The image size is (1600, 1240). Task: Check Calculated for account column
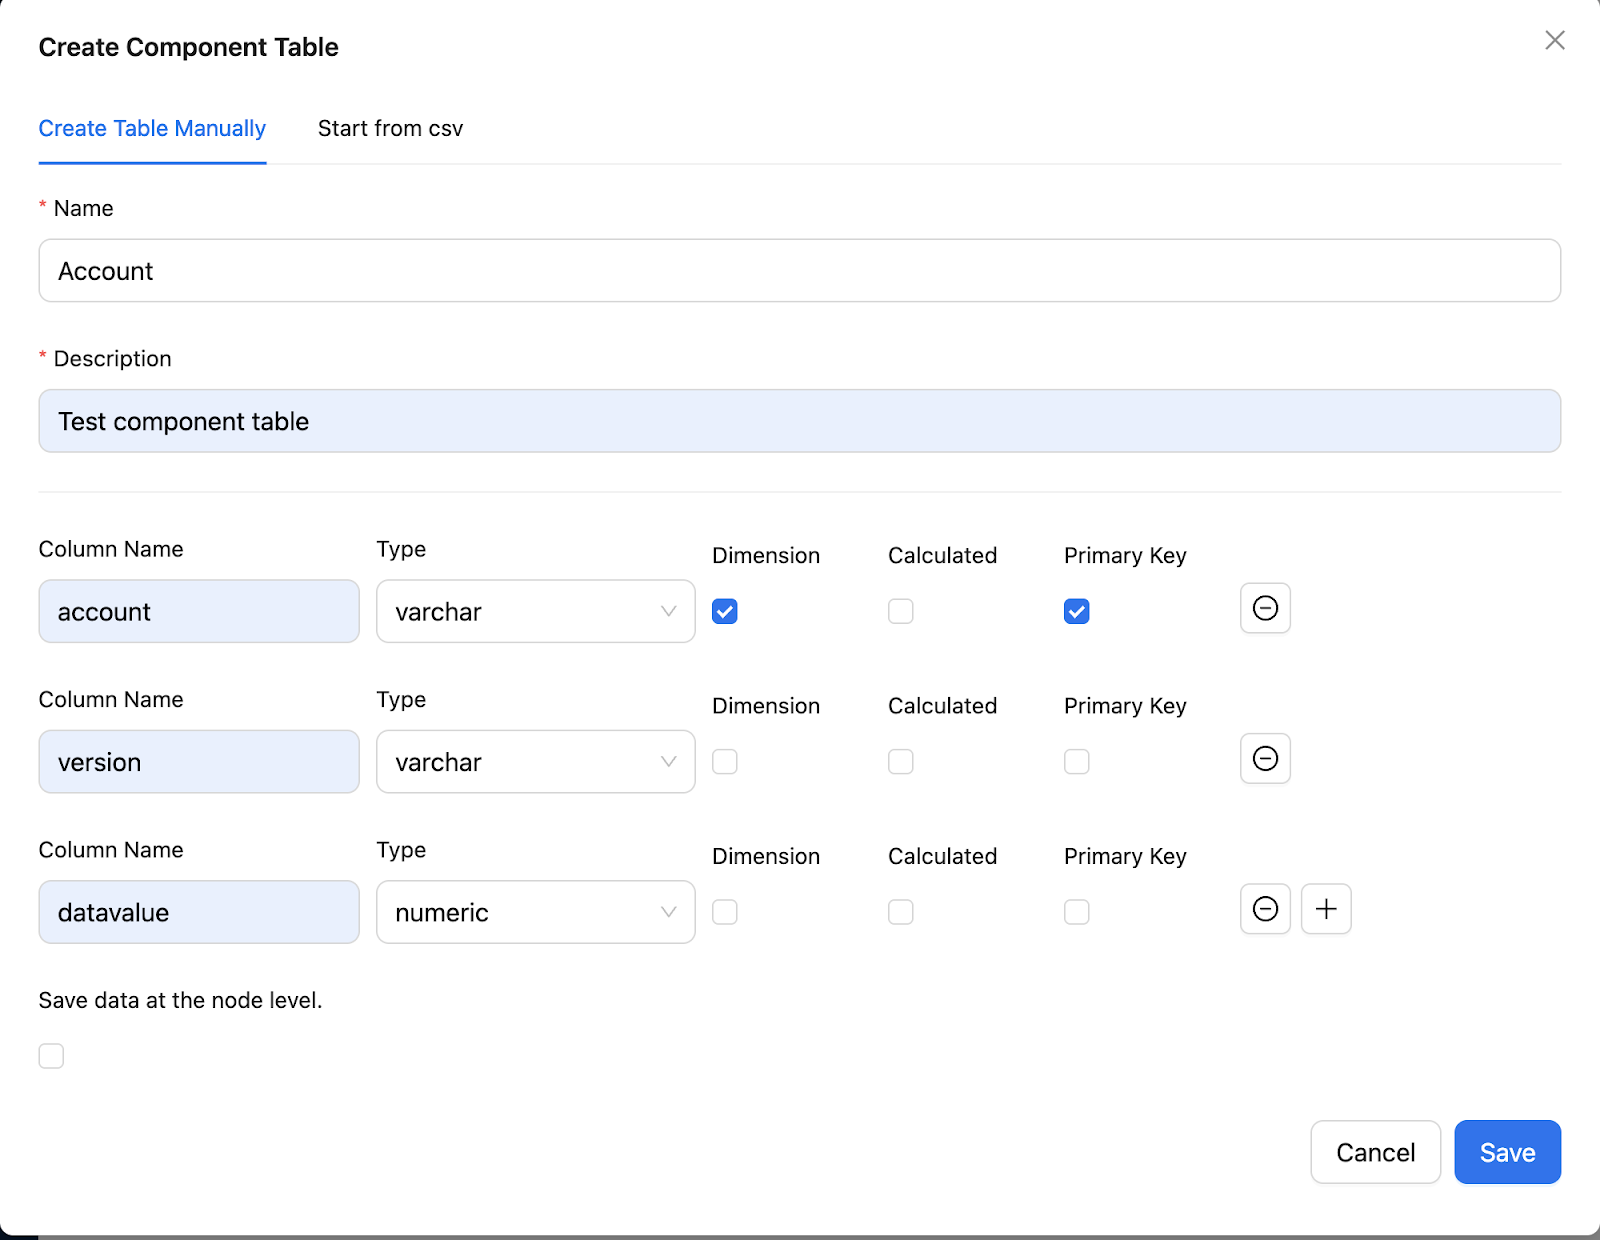point(901,611)
